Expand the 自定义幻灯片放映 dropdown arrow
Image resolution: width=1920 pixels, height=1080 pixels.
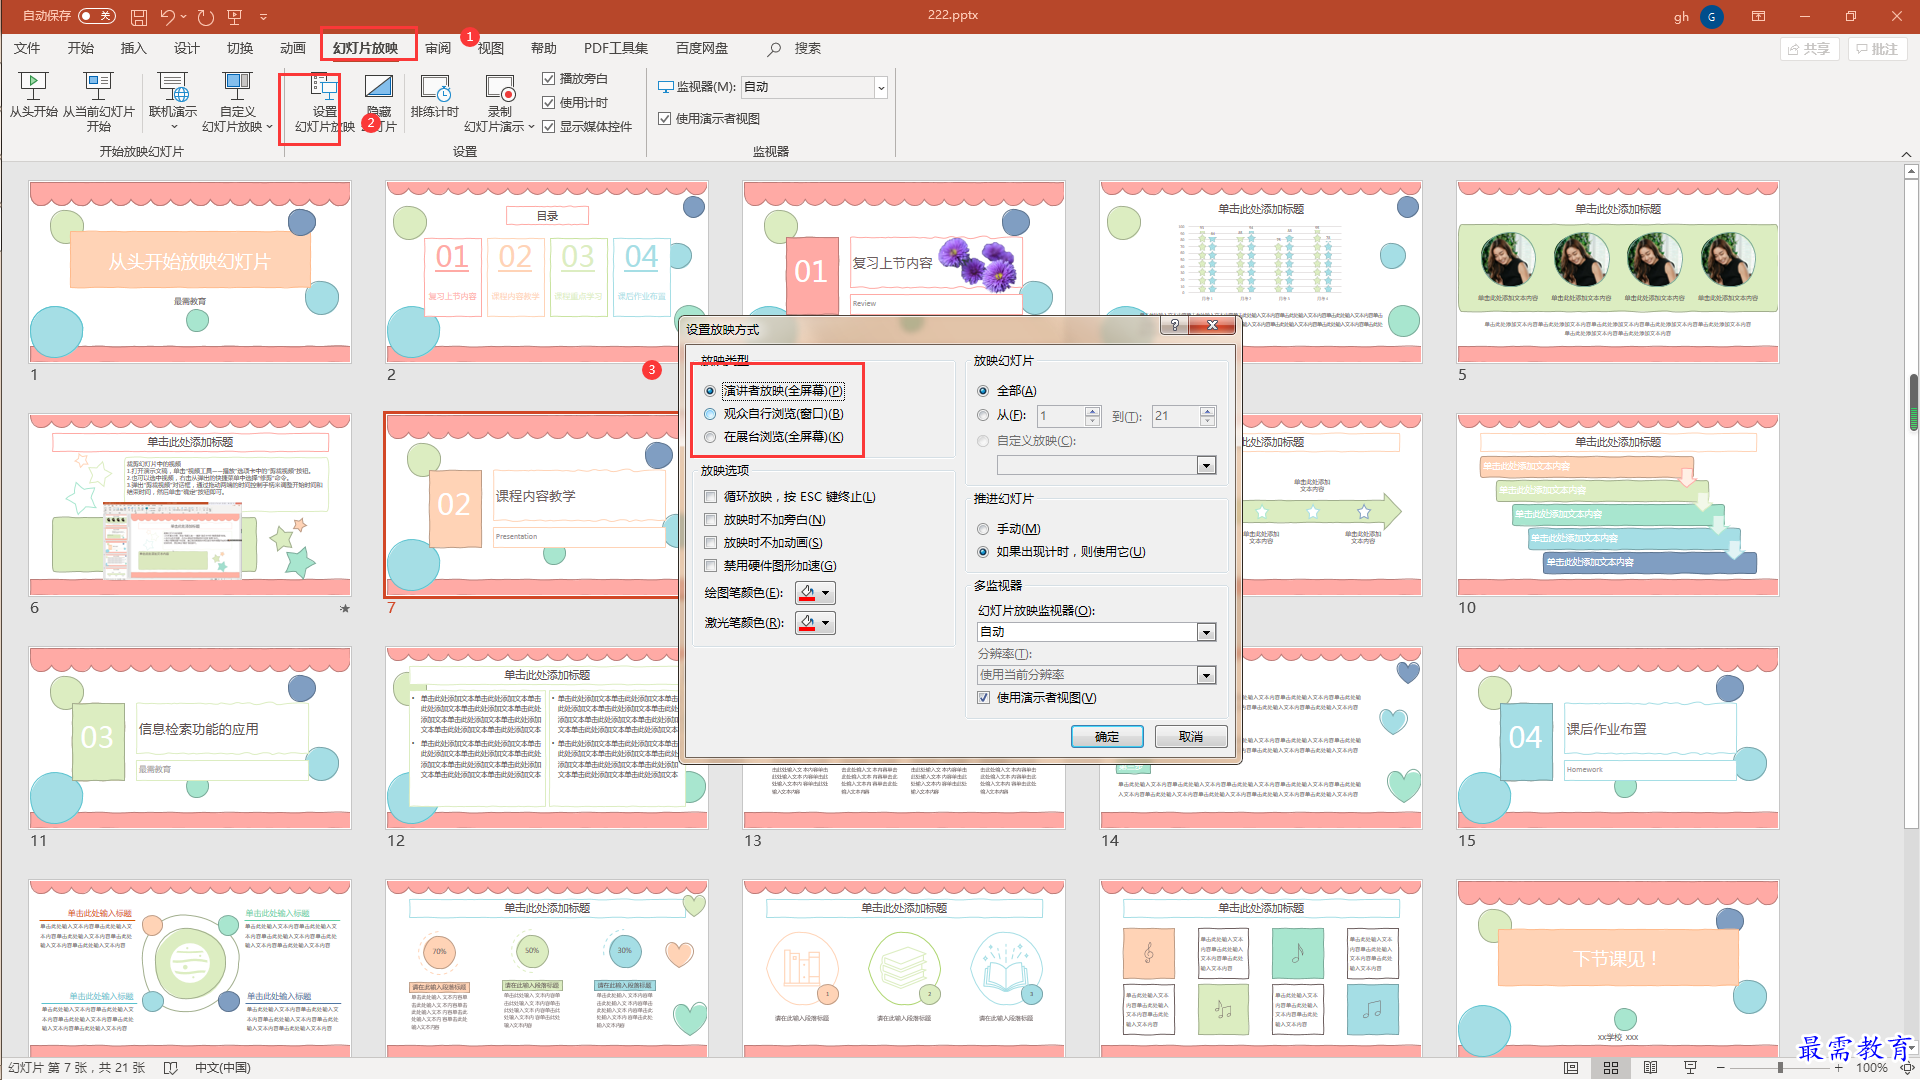[x=269, y=127]
